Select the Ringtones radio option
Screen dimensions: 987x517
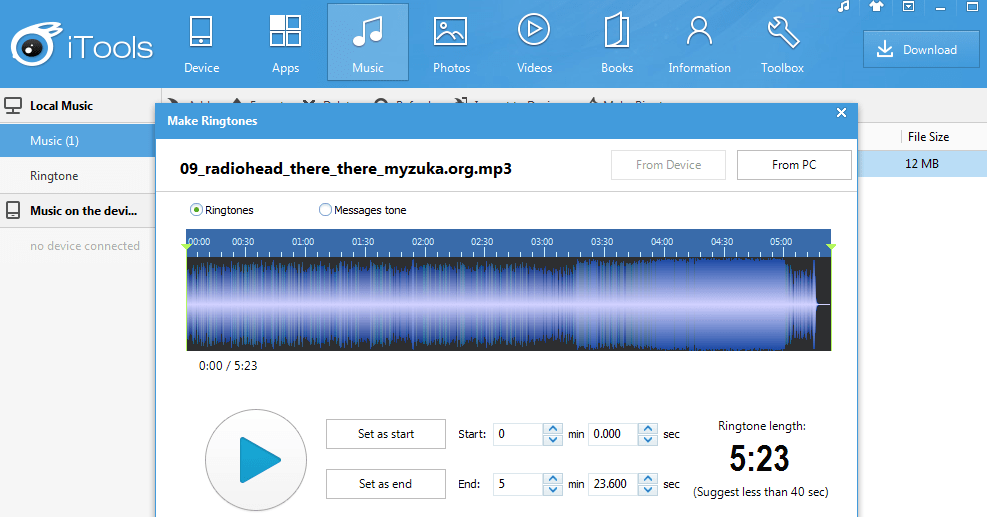click(197, 210)
